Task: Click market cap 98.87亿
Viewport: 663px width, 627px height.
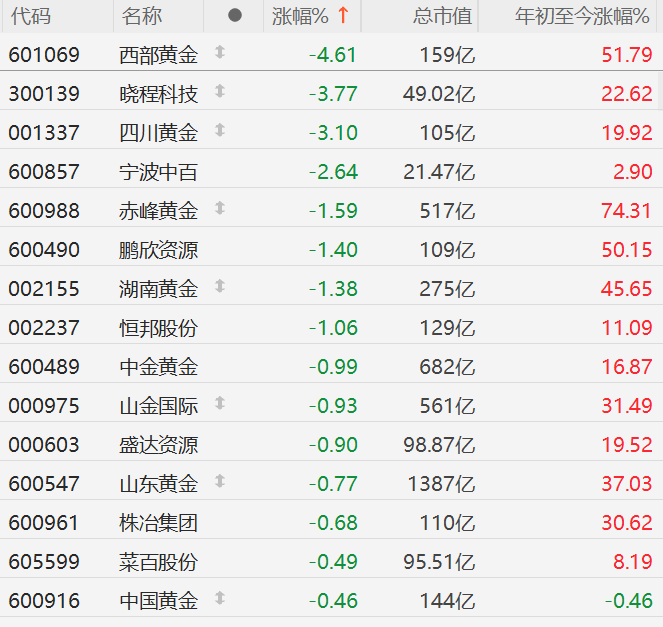Action: point(439,445)
